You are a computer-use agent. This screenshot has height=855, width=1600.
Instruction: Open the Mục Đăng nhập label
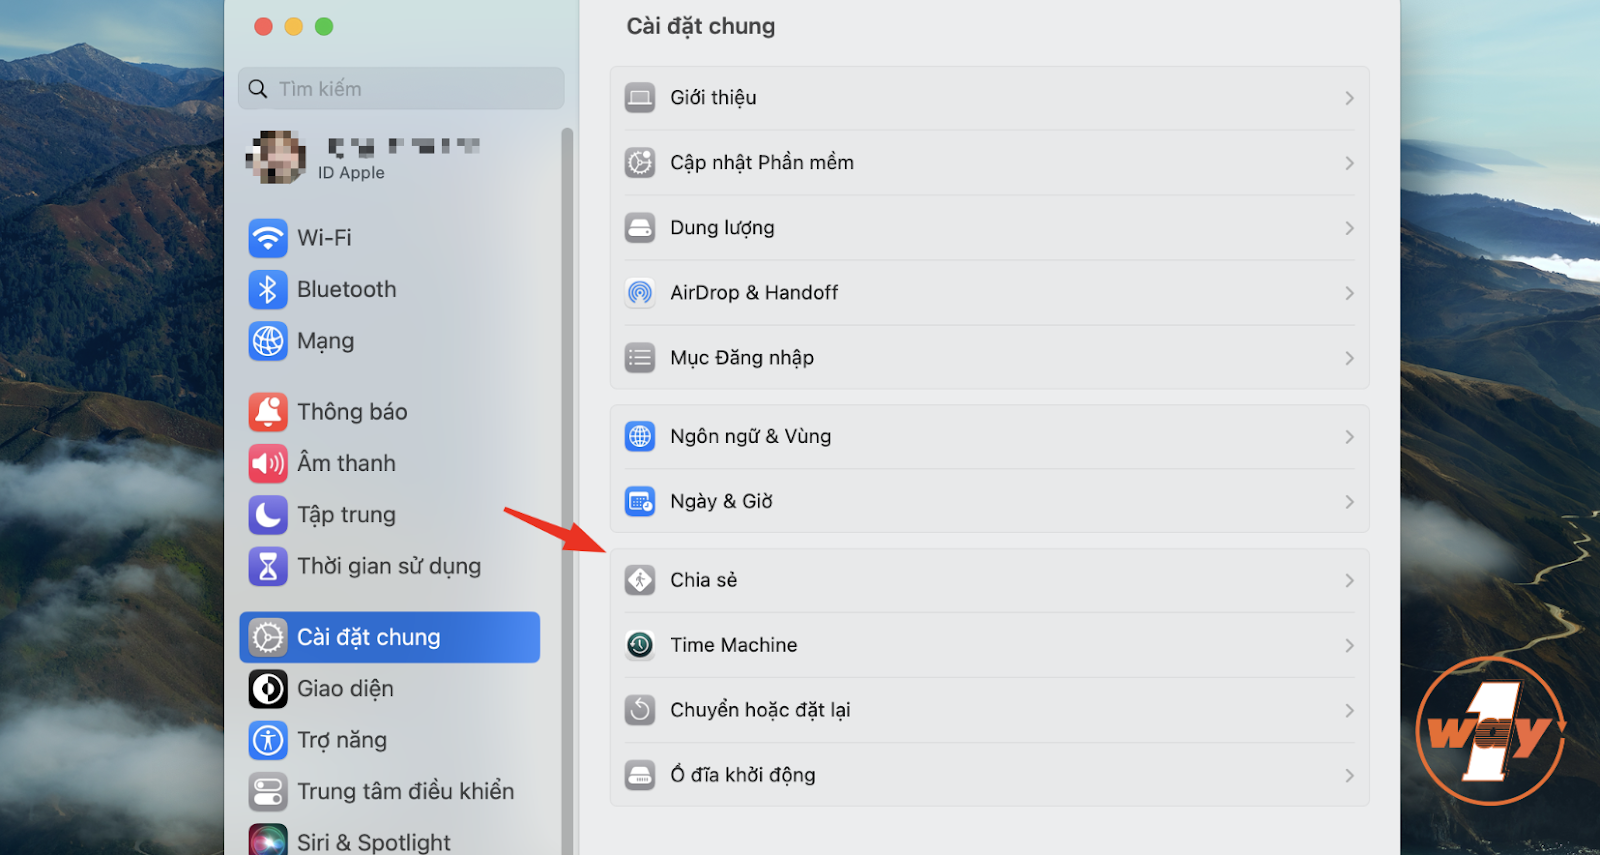pyautogui.click(x=742, y=358)
